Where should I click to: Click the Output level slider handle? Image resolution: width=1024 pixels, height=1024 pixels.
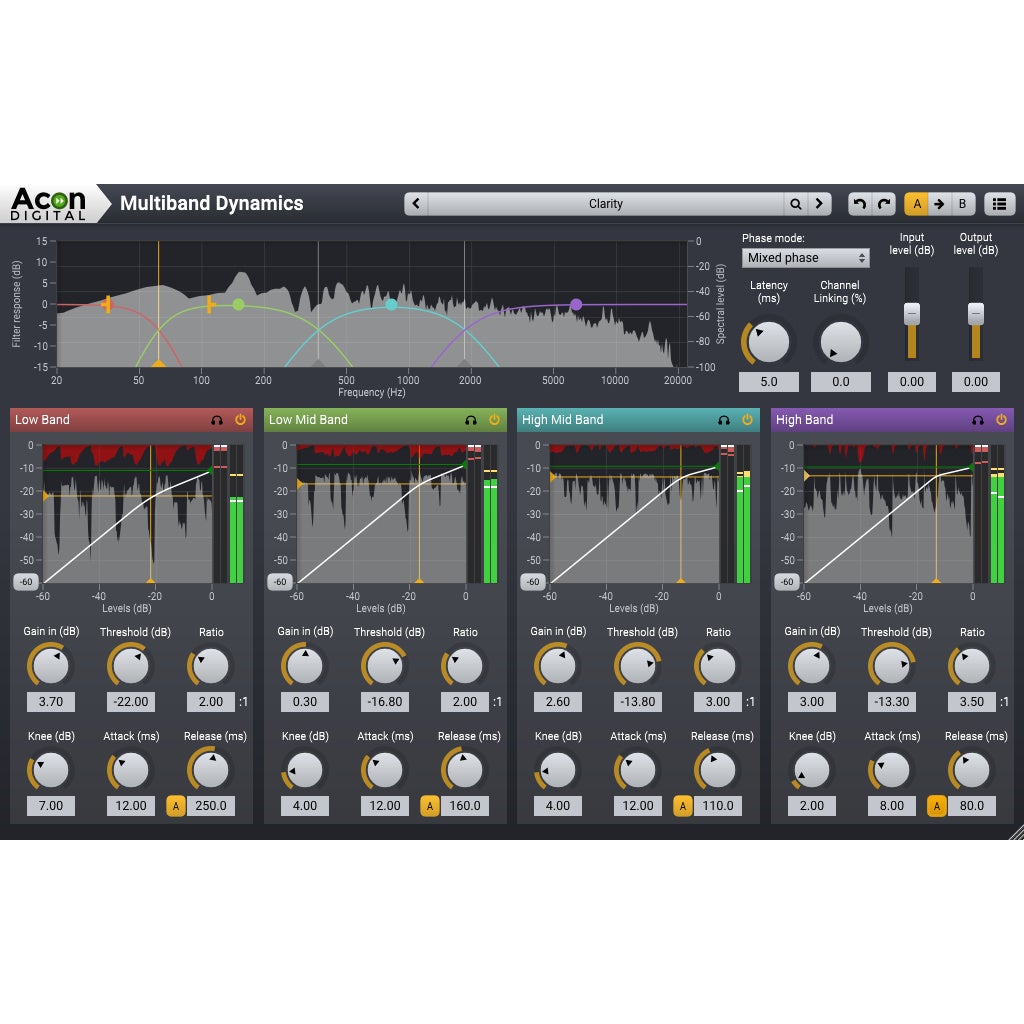click(976, 313)
